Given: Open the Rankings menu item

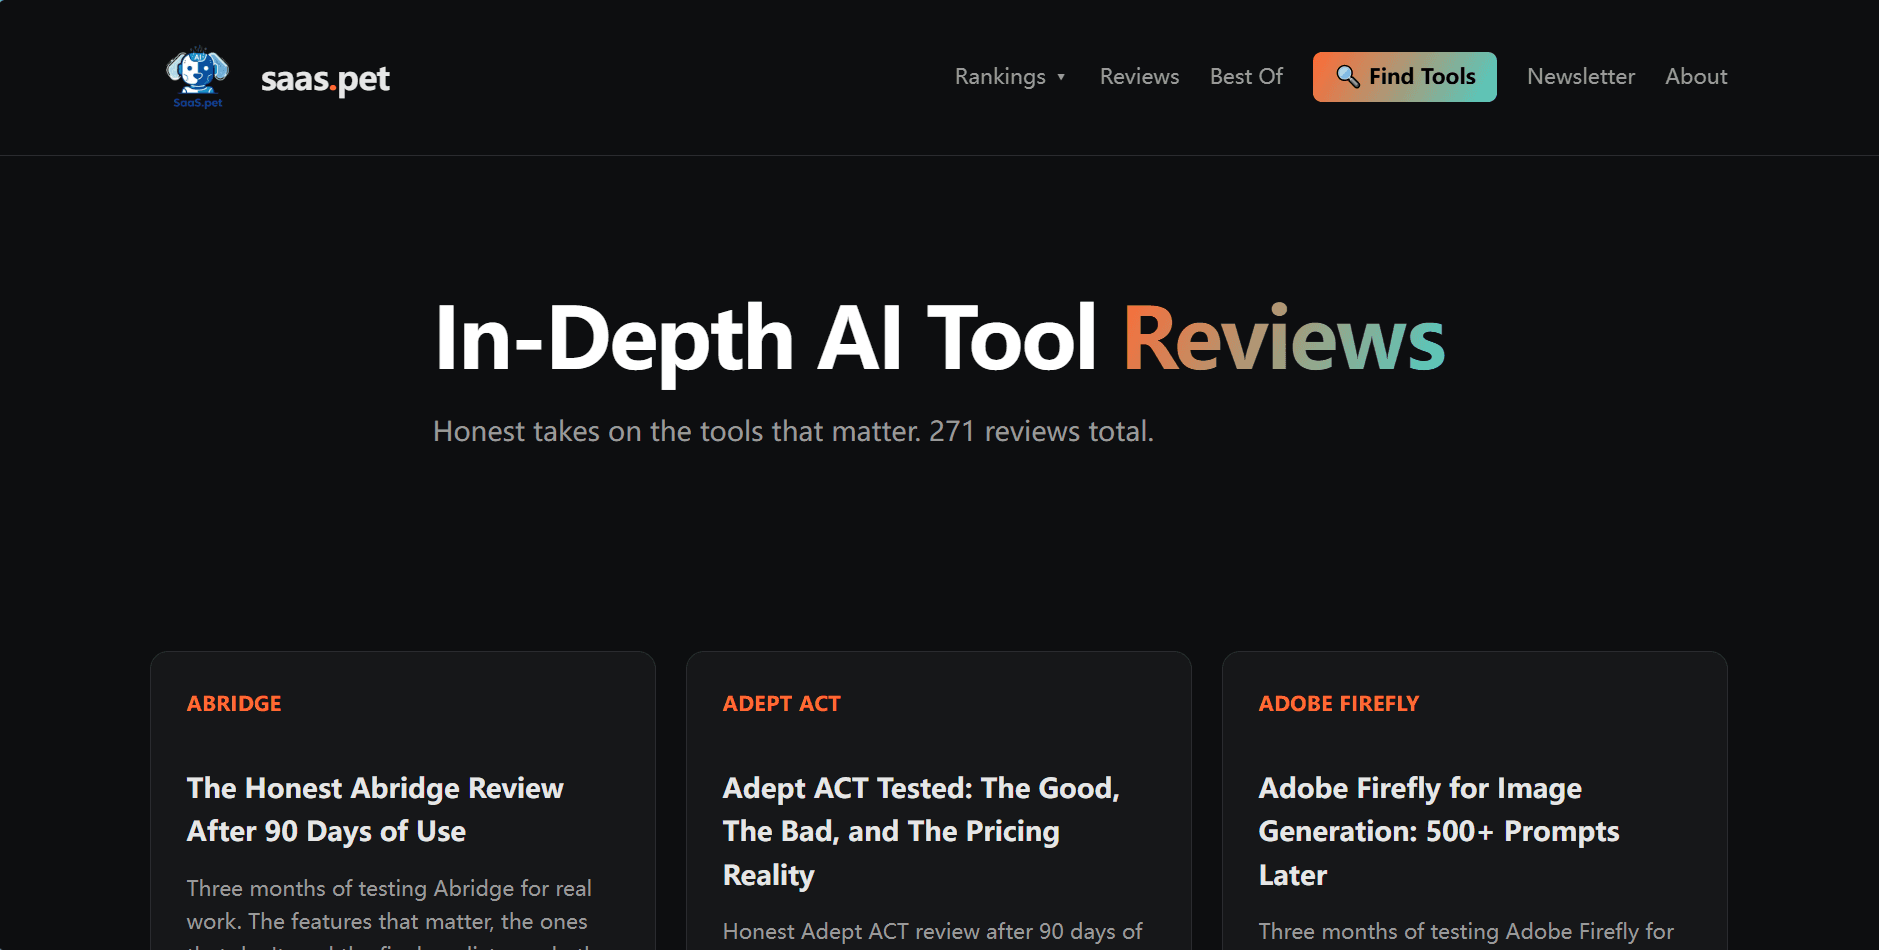Looking at the screenshot, I should coord(1010,77).
